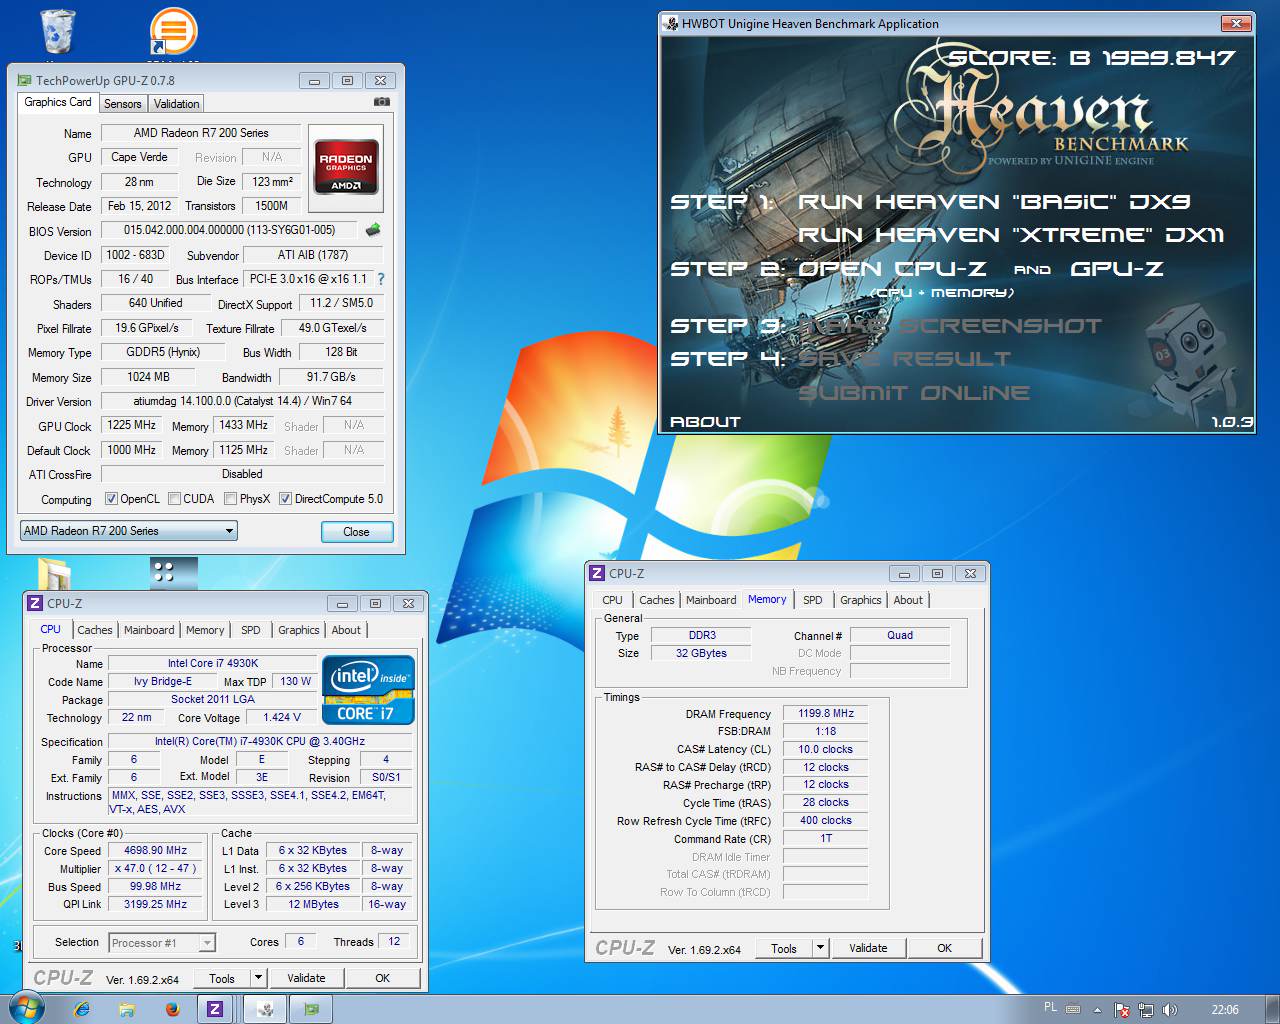Viewport: 1280px width, 1024px height.
Task: Click Tools button in the left CPU-Z window
Action: [222, 978]
